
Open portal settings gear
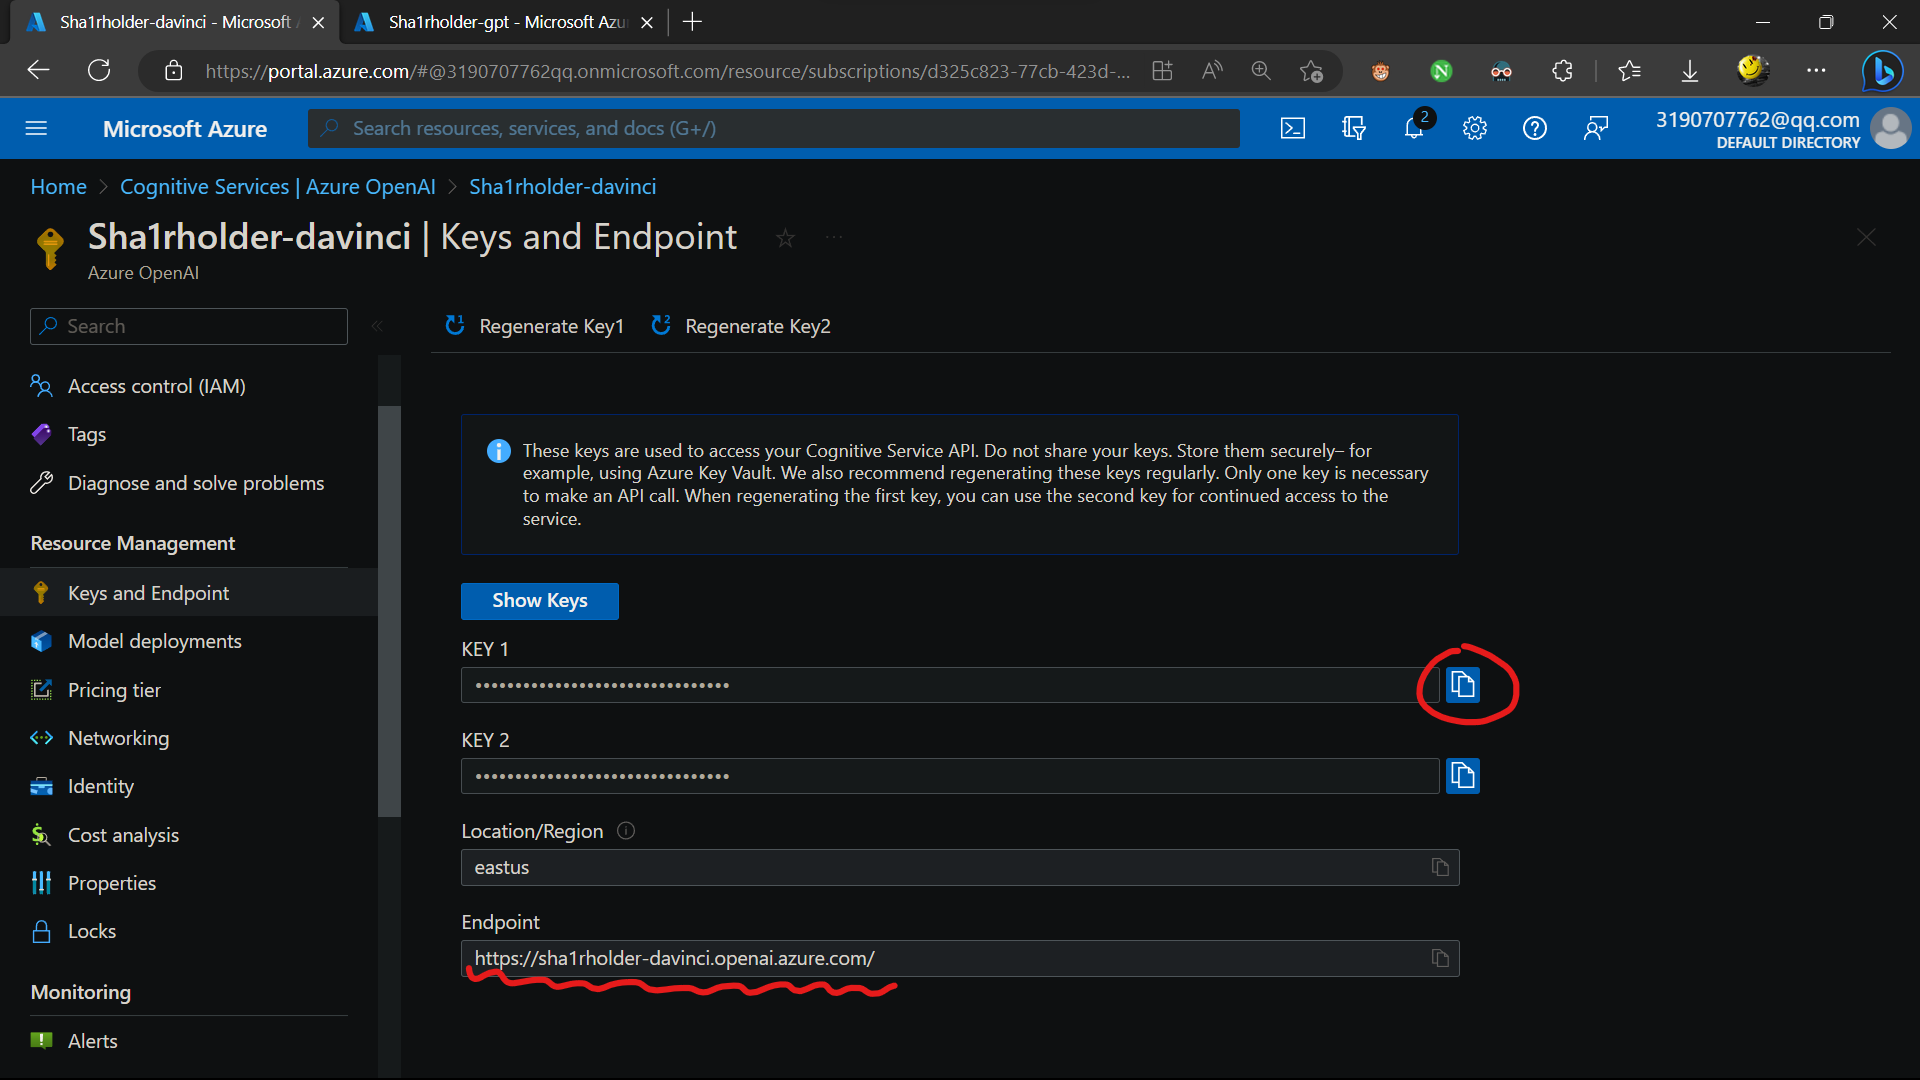tap(1475, 128)
